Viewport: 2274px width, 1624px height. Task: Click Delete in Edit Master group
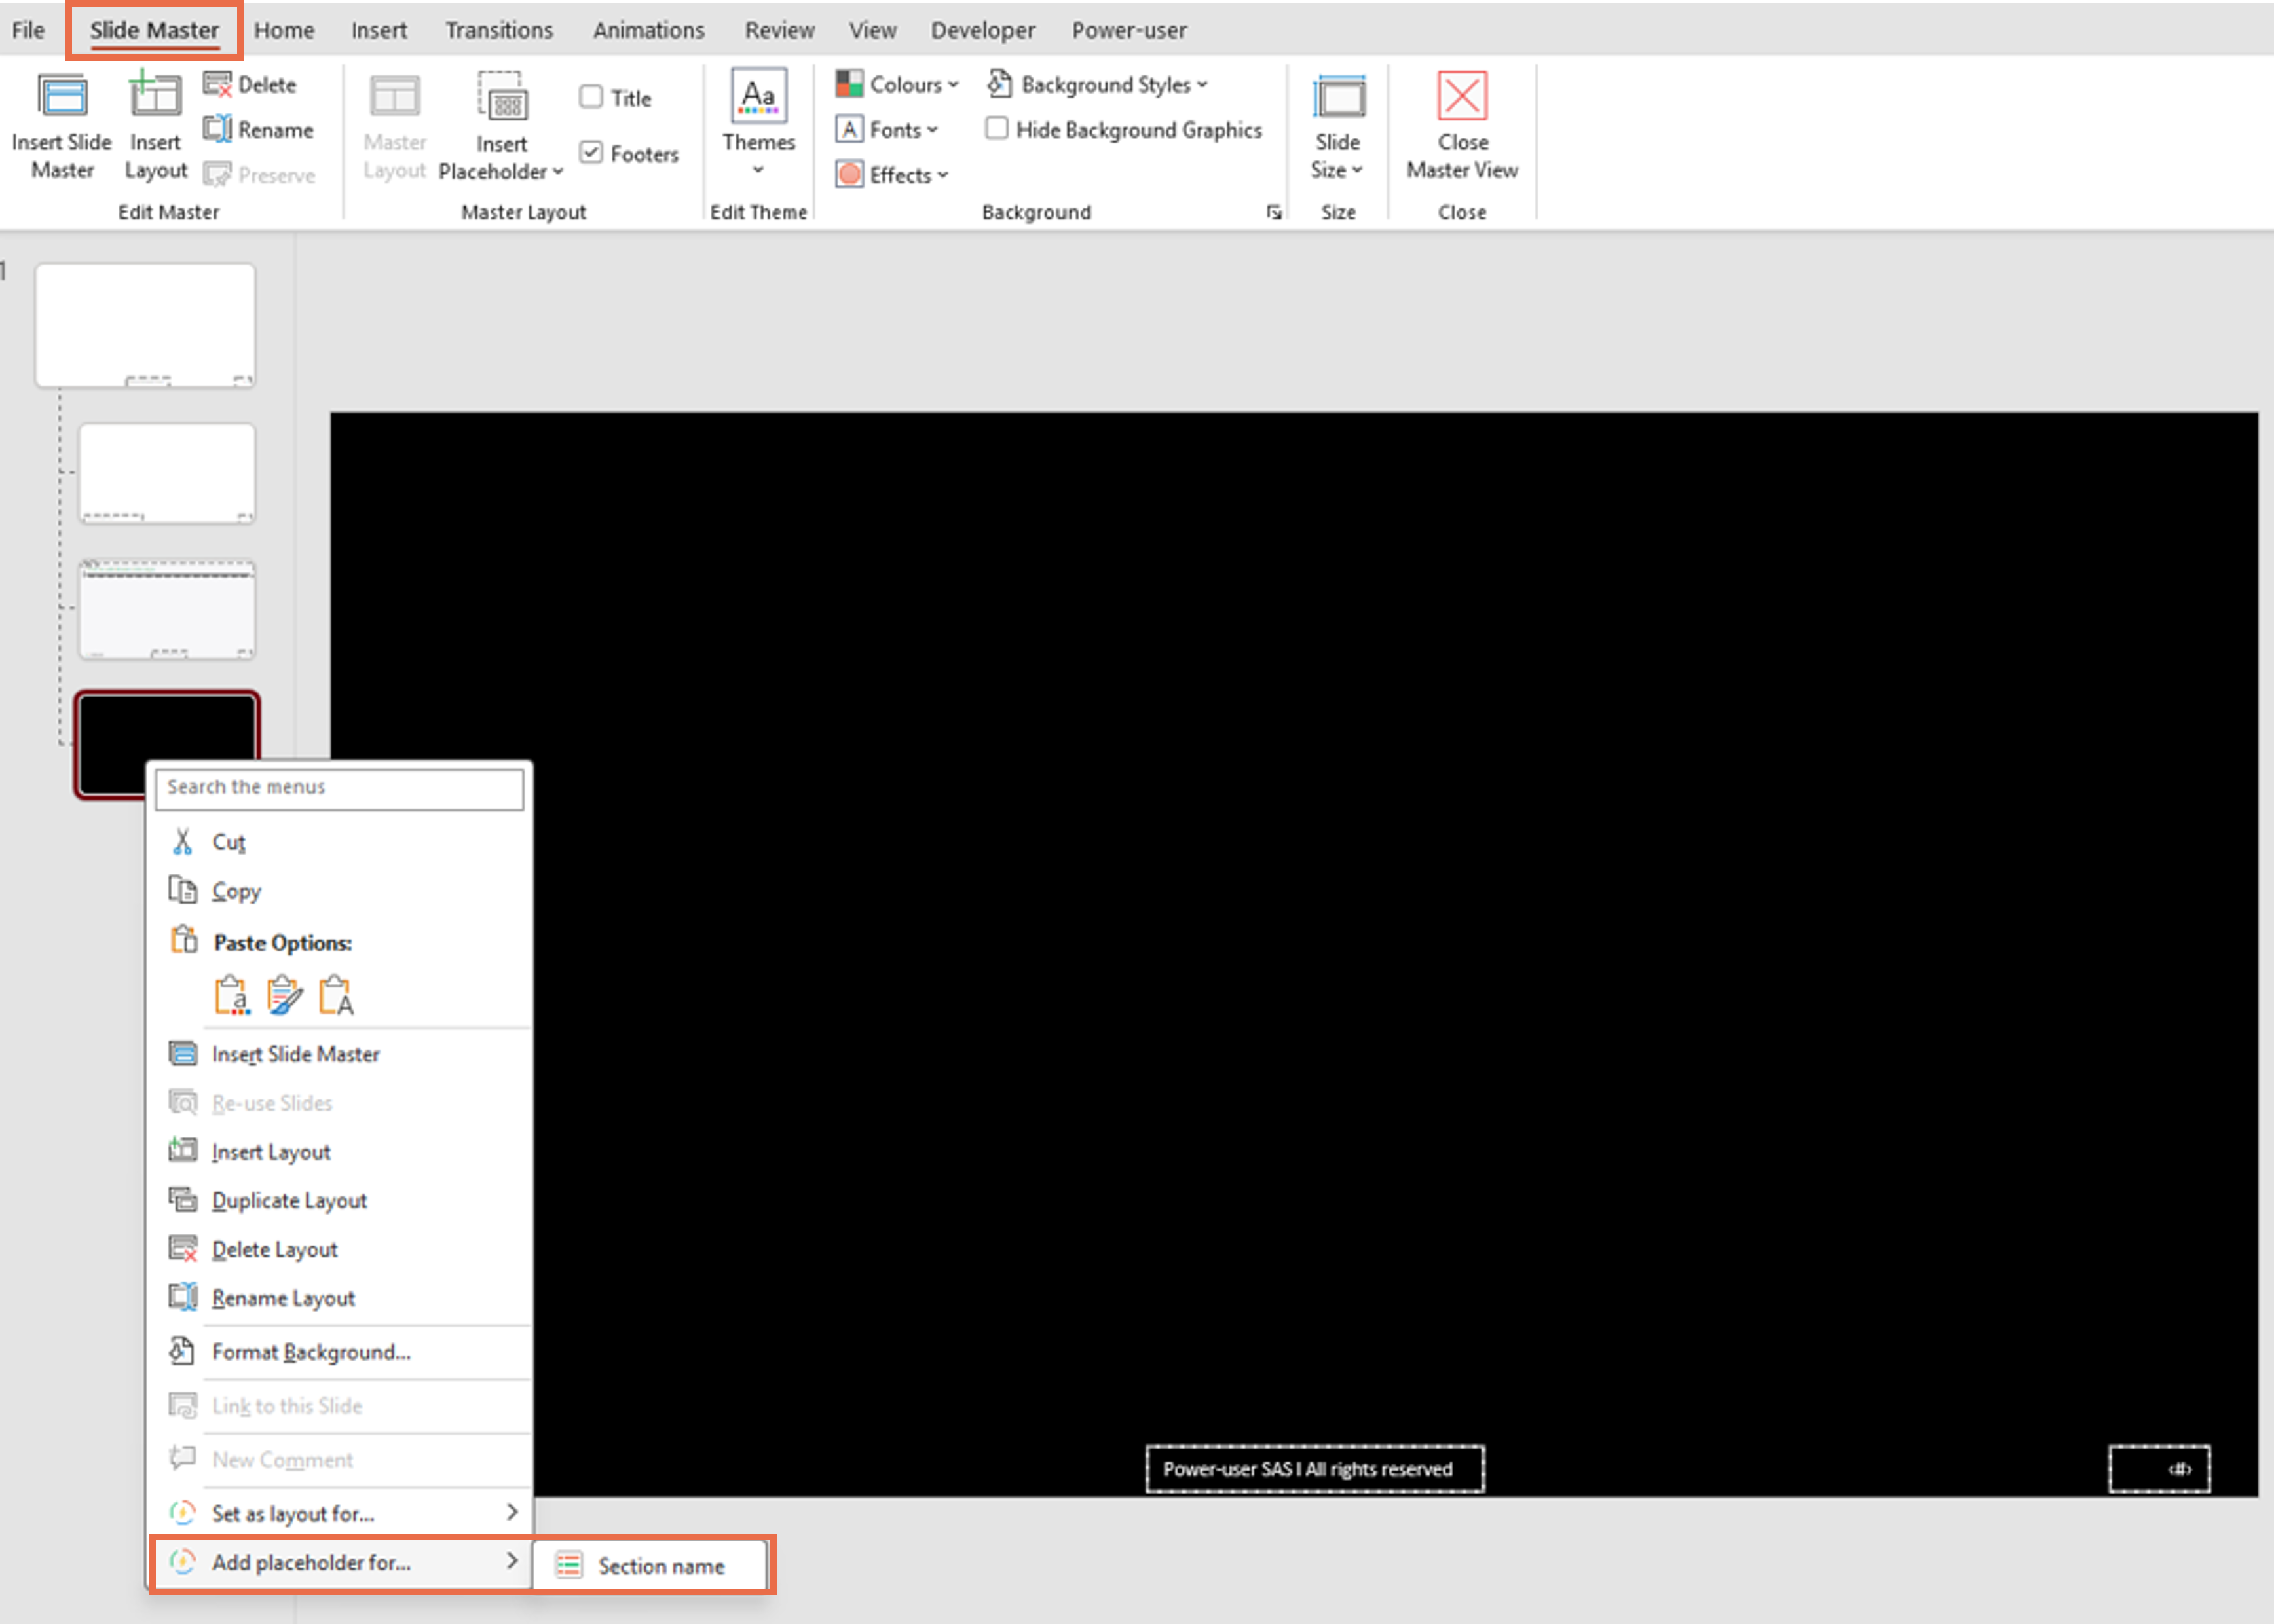(x=250, y=84)
